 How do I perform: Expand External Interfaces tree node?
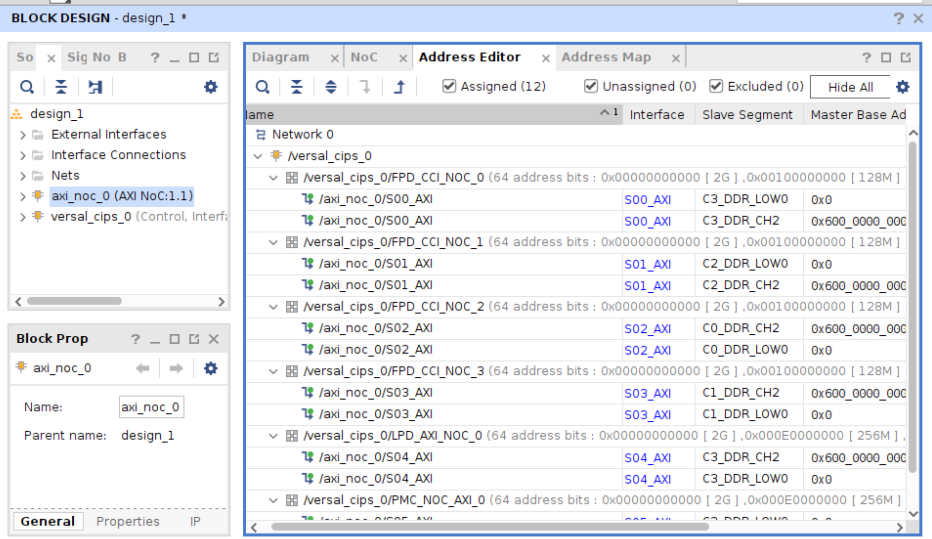pyautogui.click(x=23, y=134)
